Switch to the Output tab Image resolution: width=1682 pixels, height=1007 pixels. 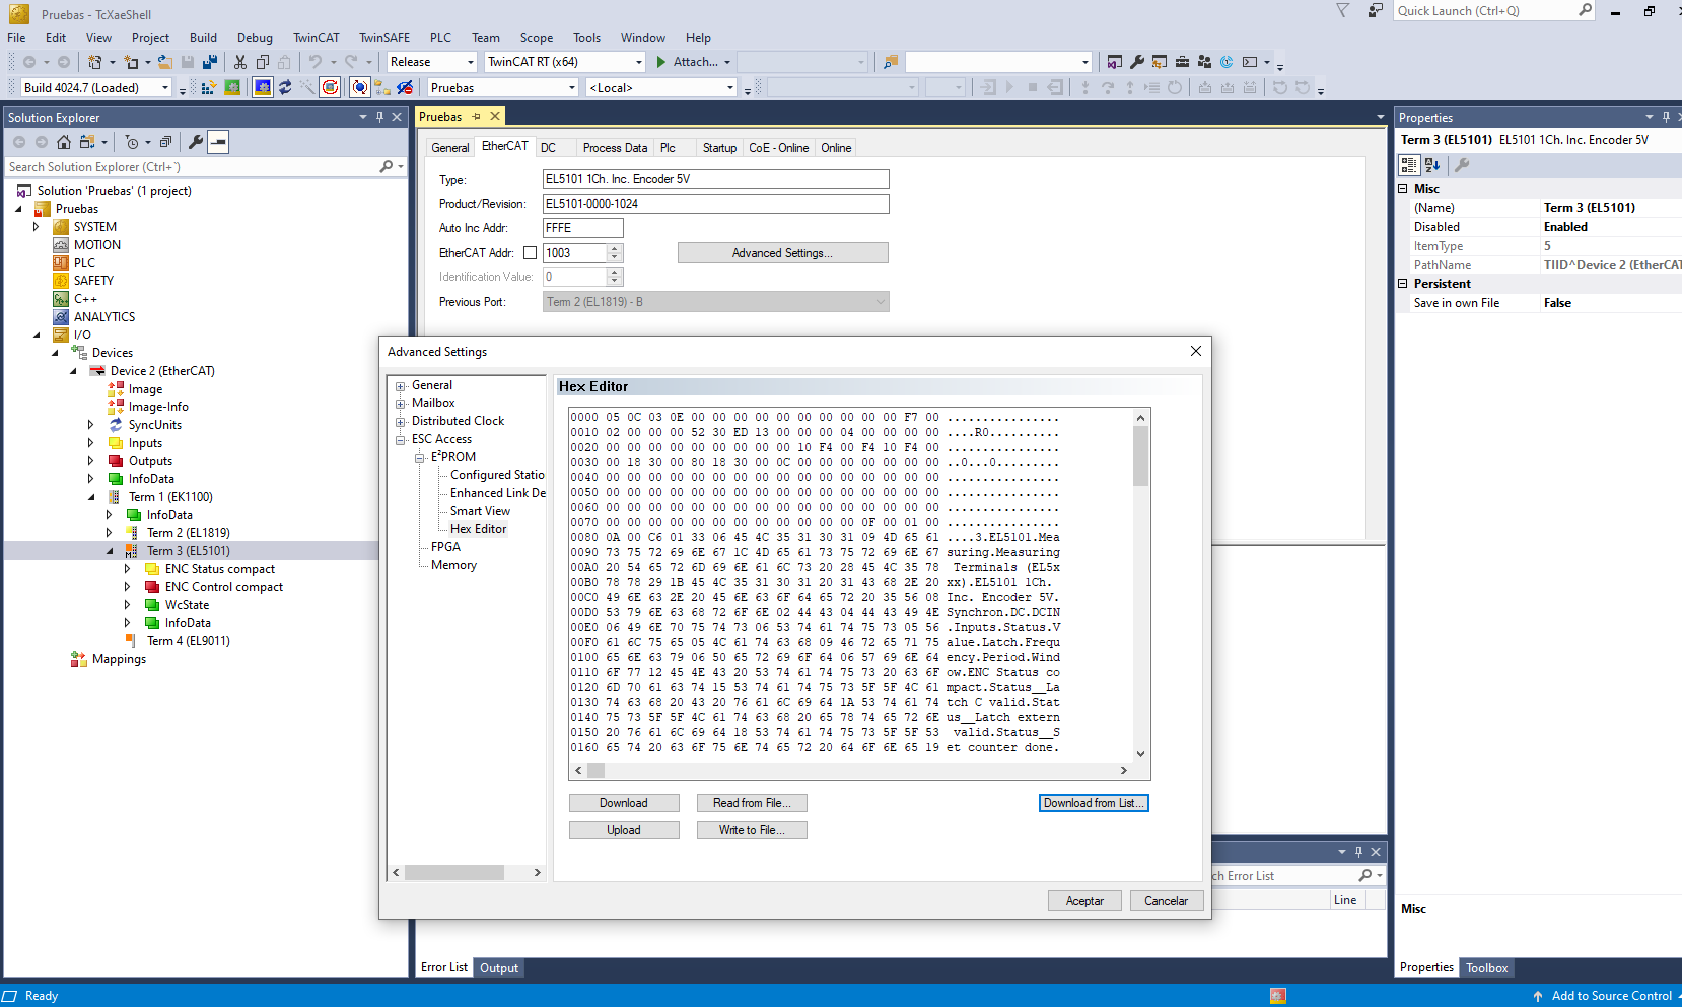pyautogui.click(x=499, y=968)
